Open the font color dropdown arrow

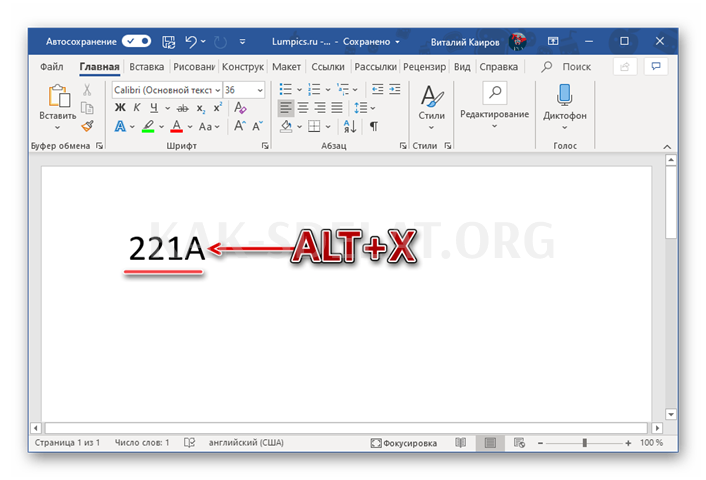pyautogui.click(x=190, y=127)
